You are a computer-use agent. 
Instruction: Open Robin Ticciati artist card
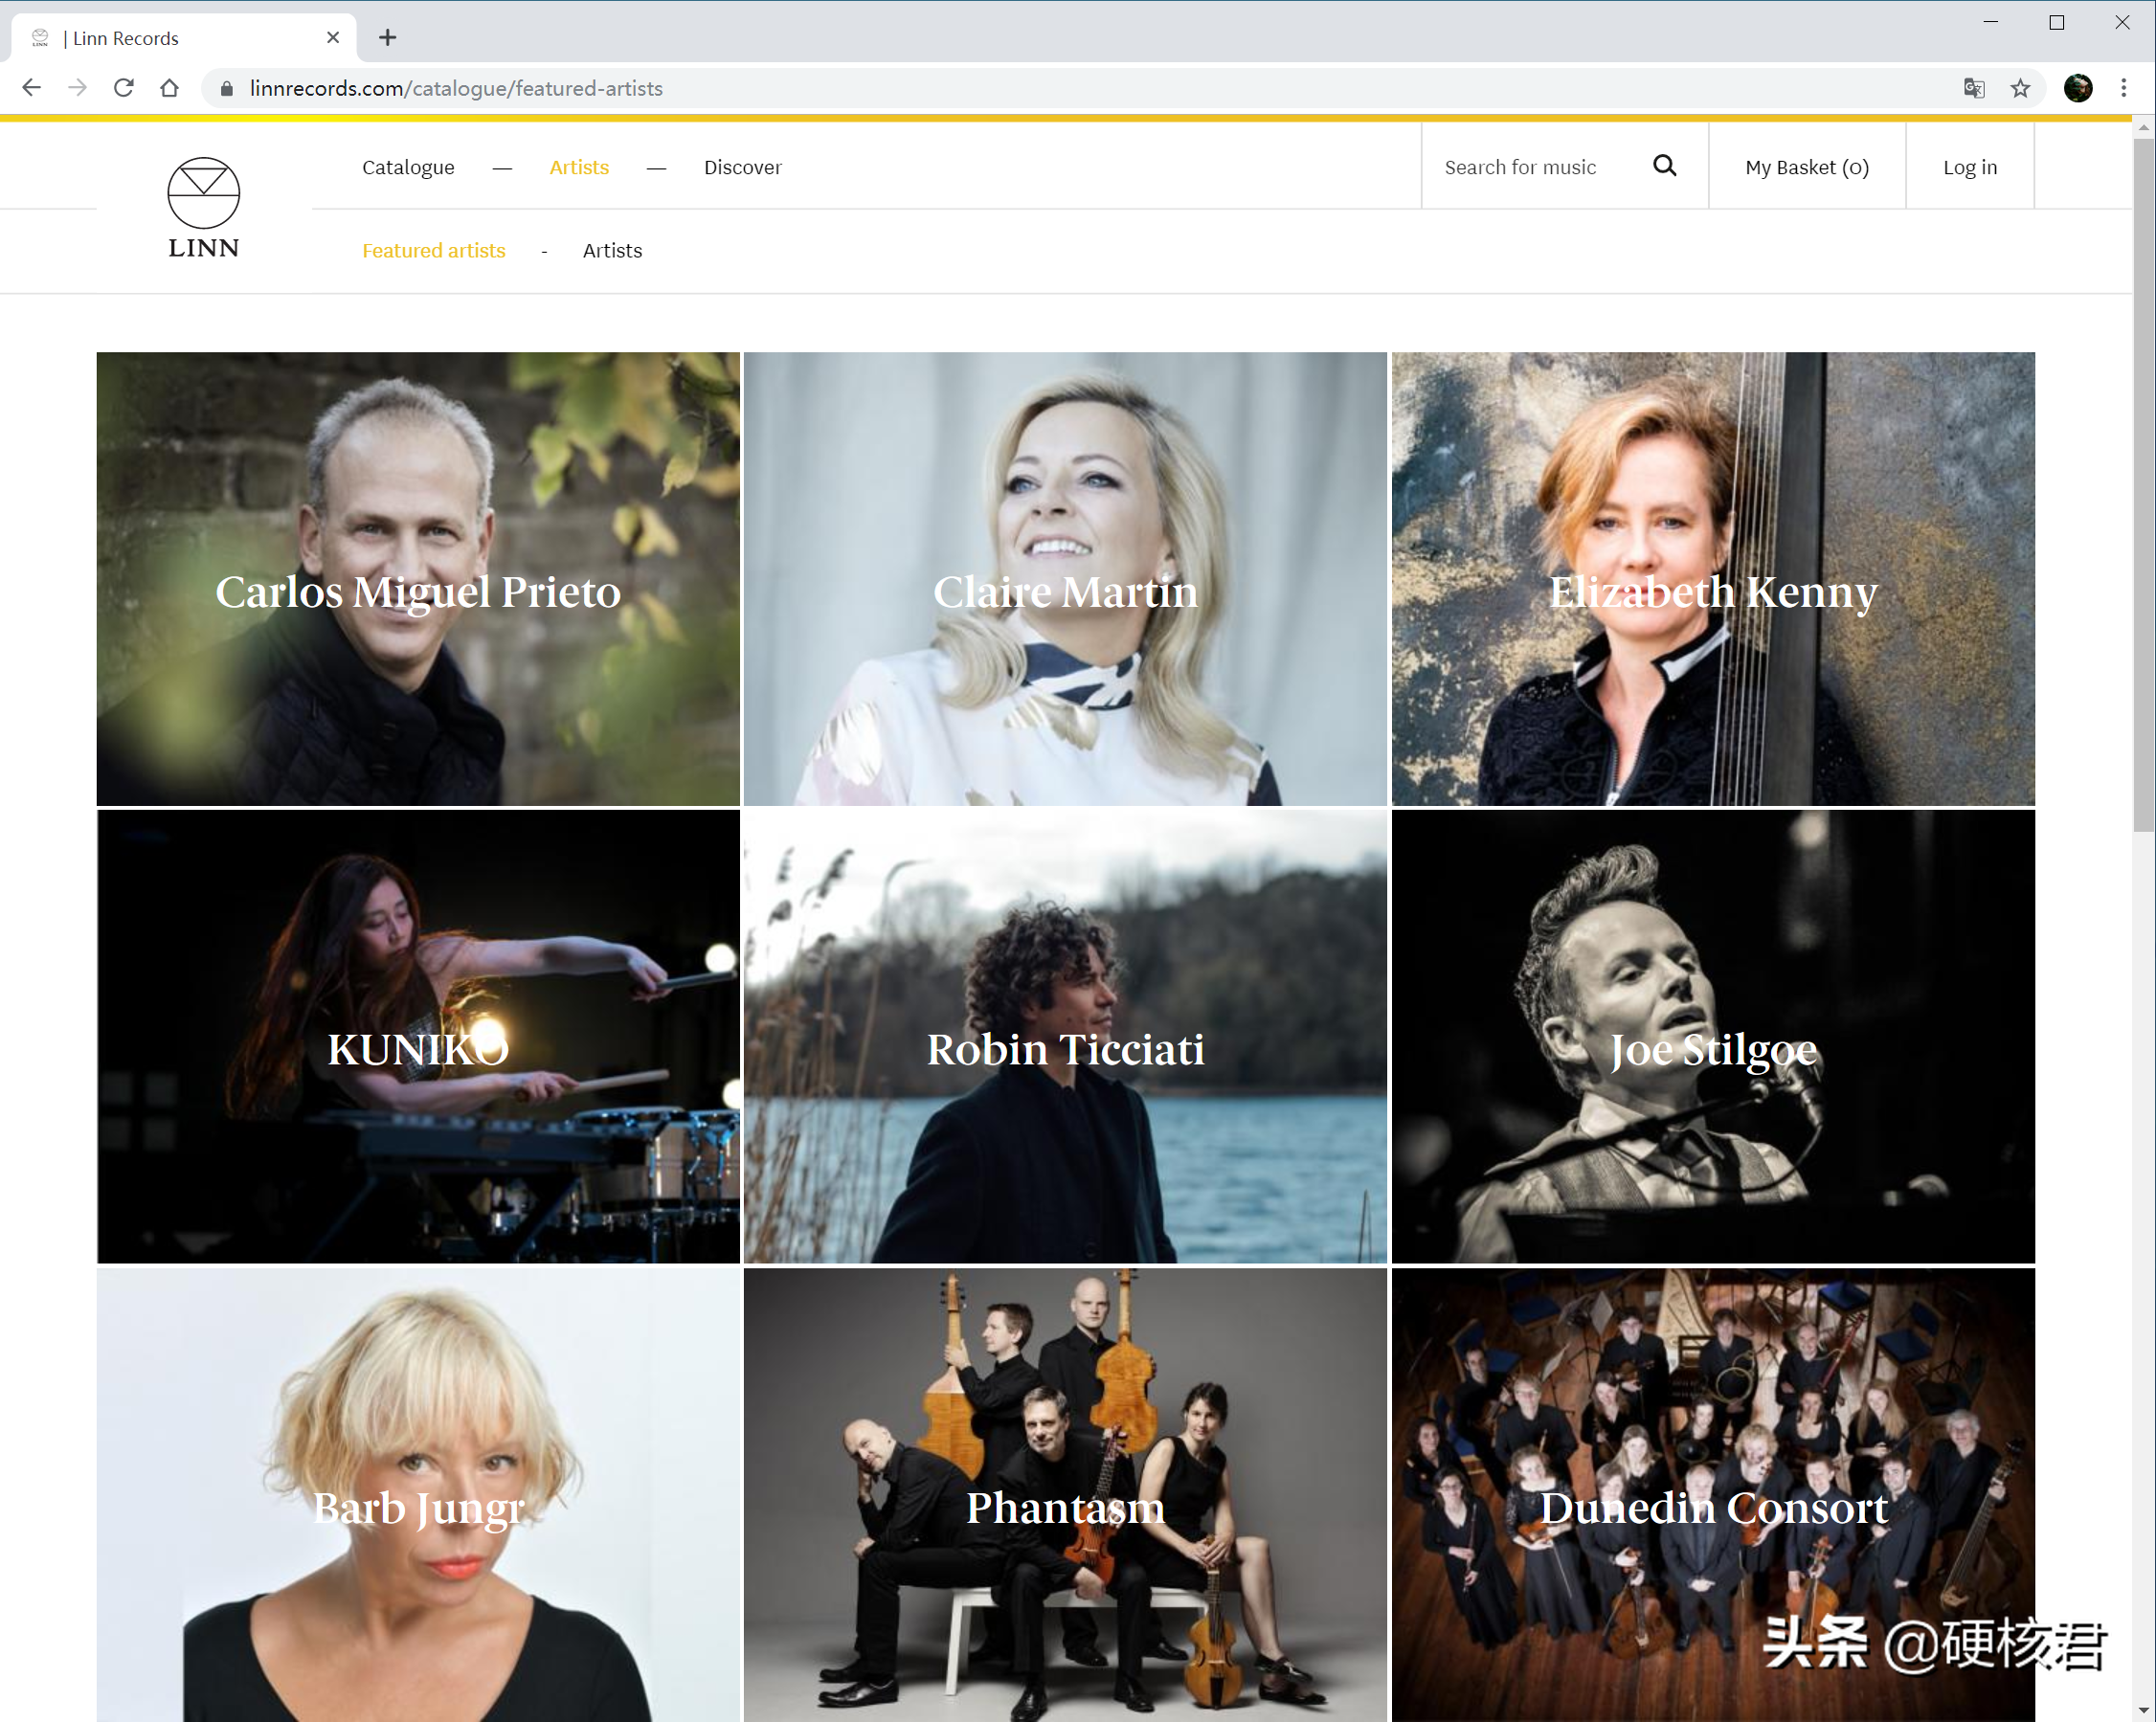[x=1065, y=1037]
